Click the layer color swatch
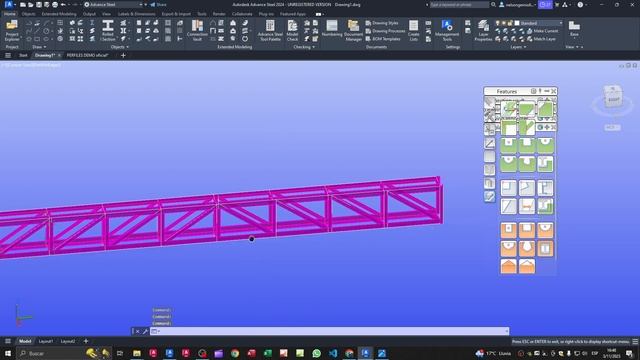Image resolution: width=640 pixels, height=360 pixels. pyautogui.click(x=517, y=23)
